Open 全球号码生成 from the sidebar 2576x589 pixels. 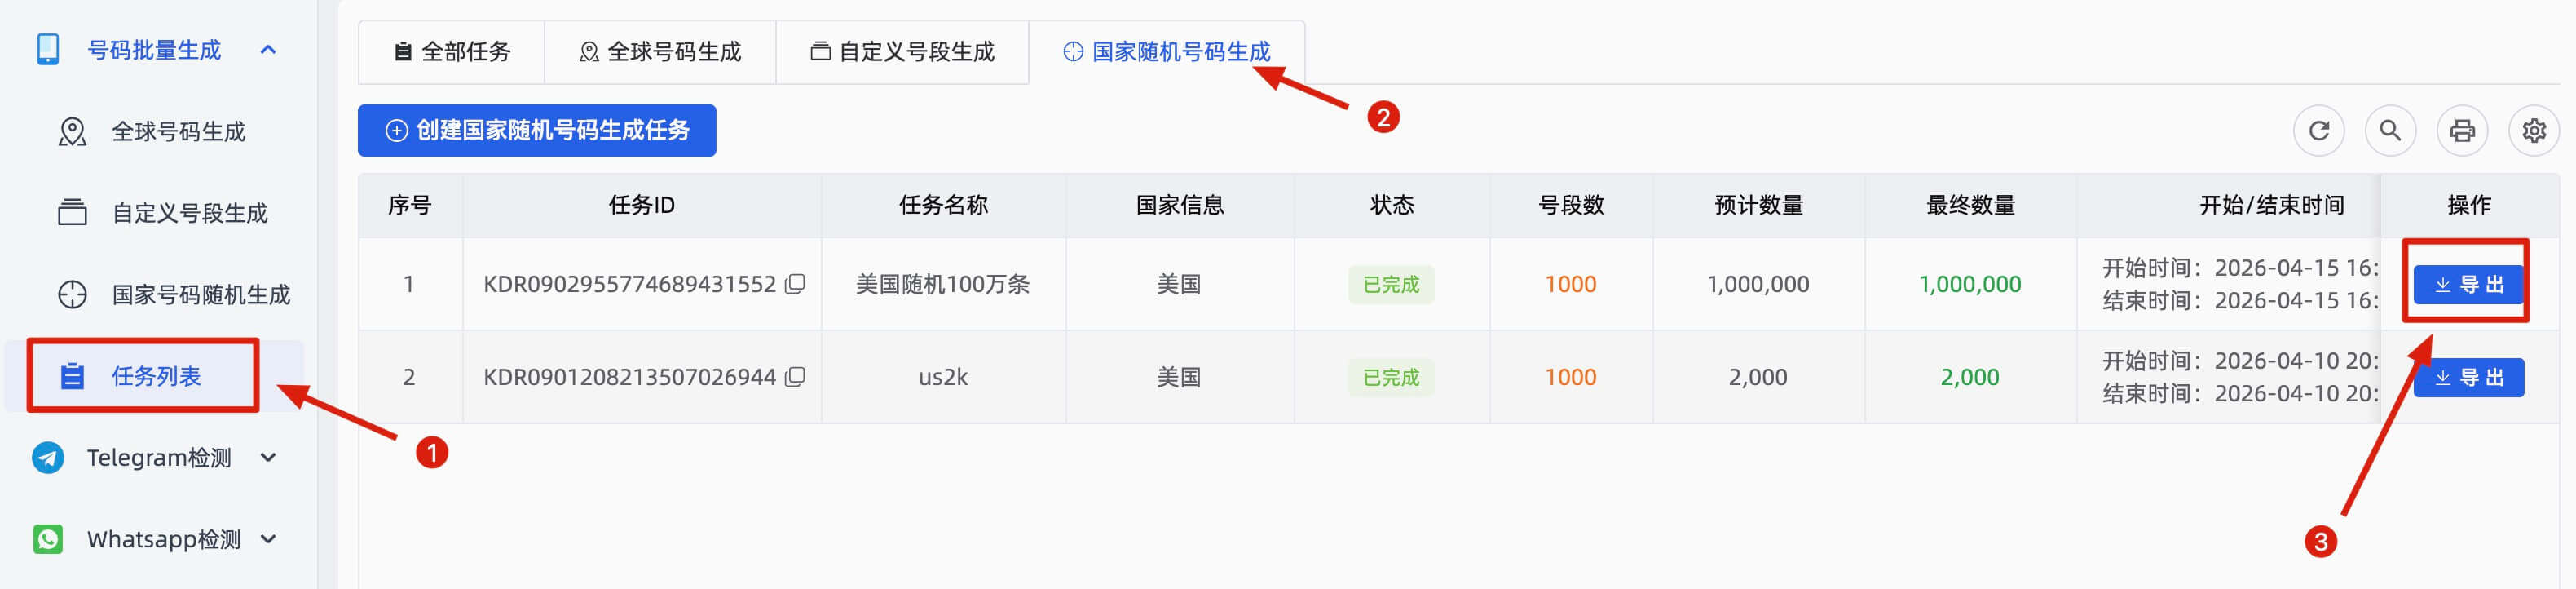[x=178, y=130]
